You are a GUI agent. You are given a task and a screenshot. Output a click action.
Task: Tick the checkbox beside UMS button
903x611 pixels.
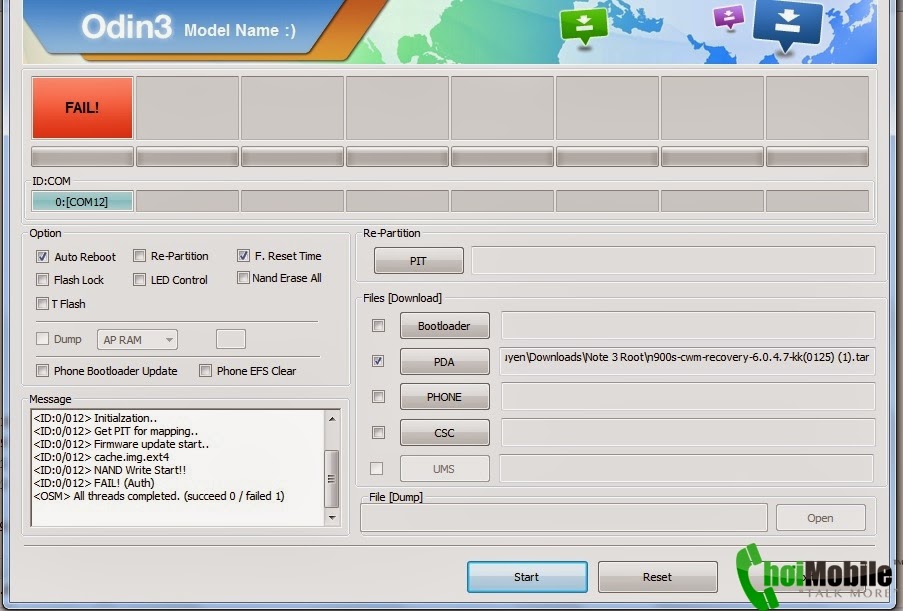(377, 469)
